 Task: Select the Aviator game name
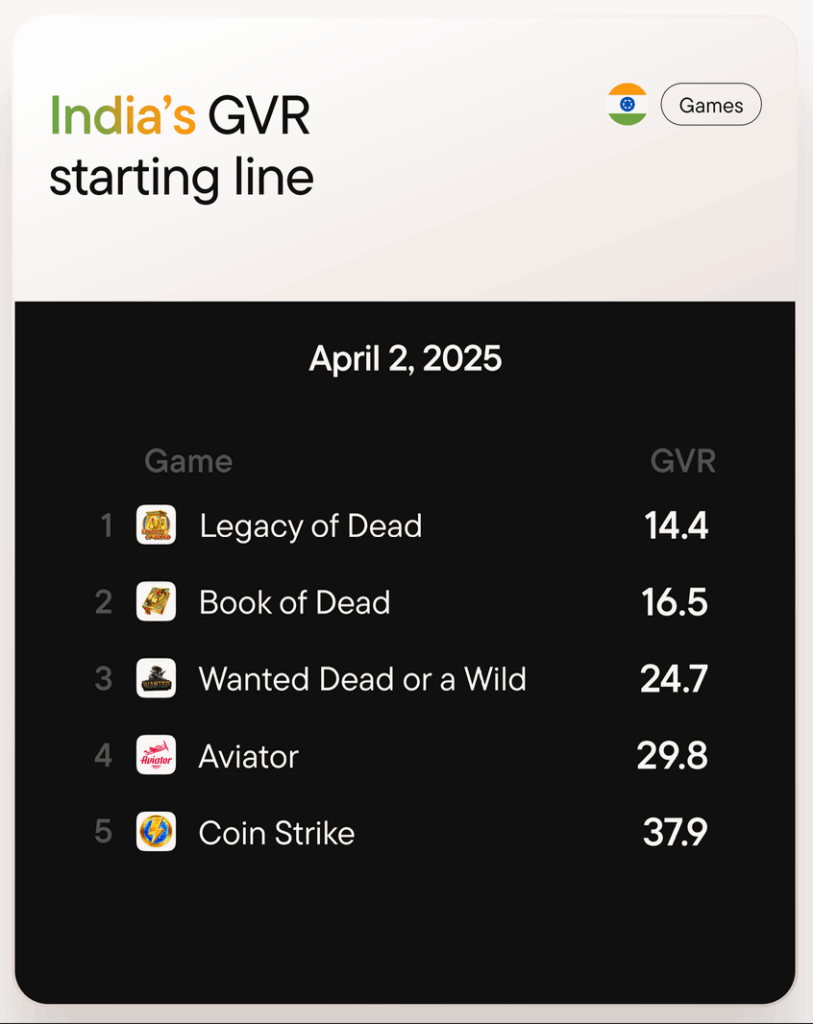tap(248, 756)
